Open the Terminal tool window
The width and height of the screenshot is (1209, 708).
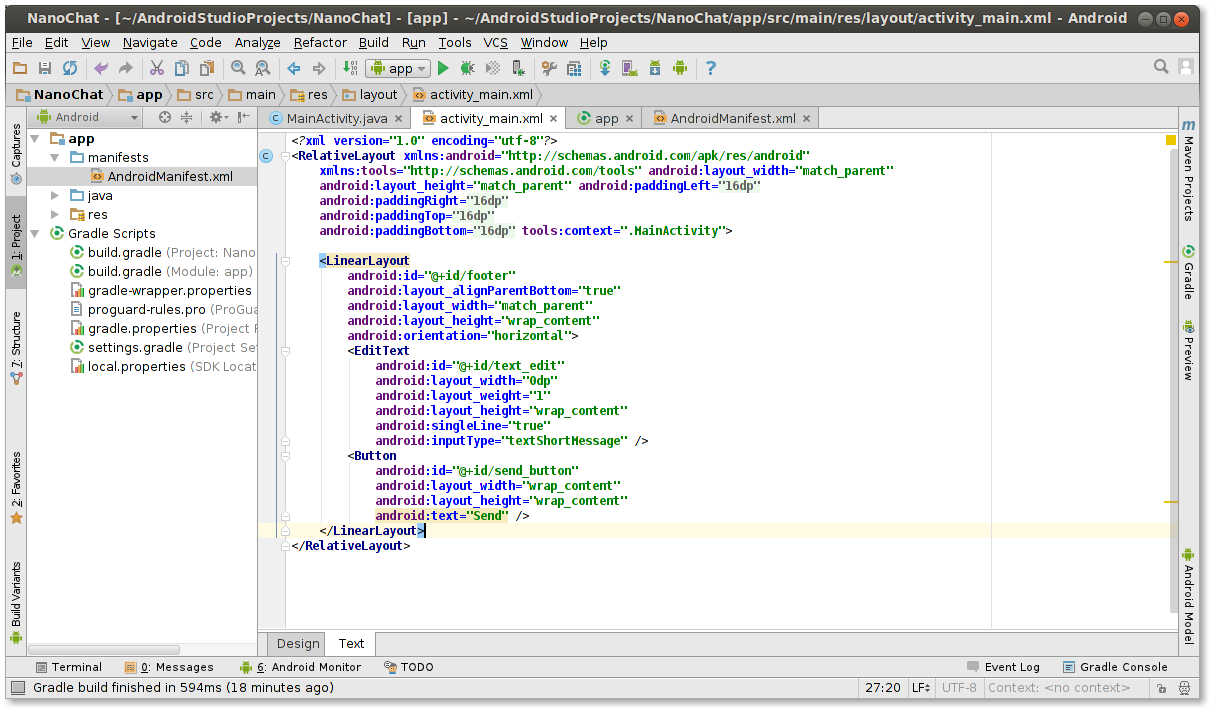68,667
